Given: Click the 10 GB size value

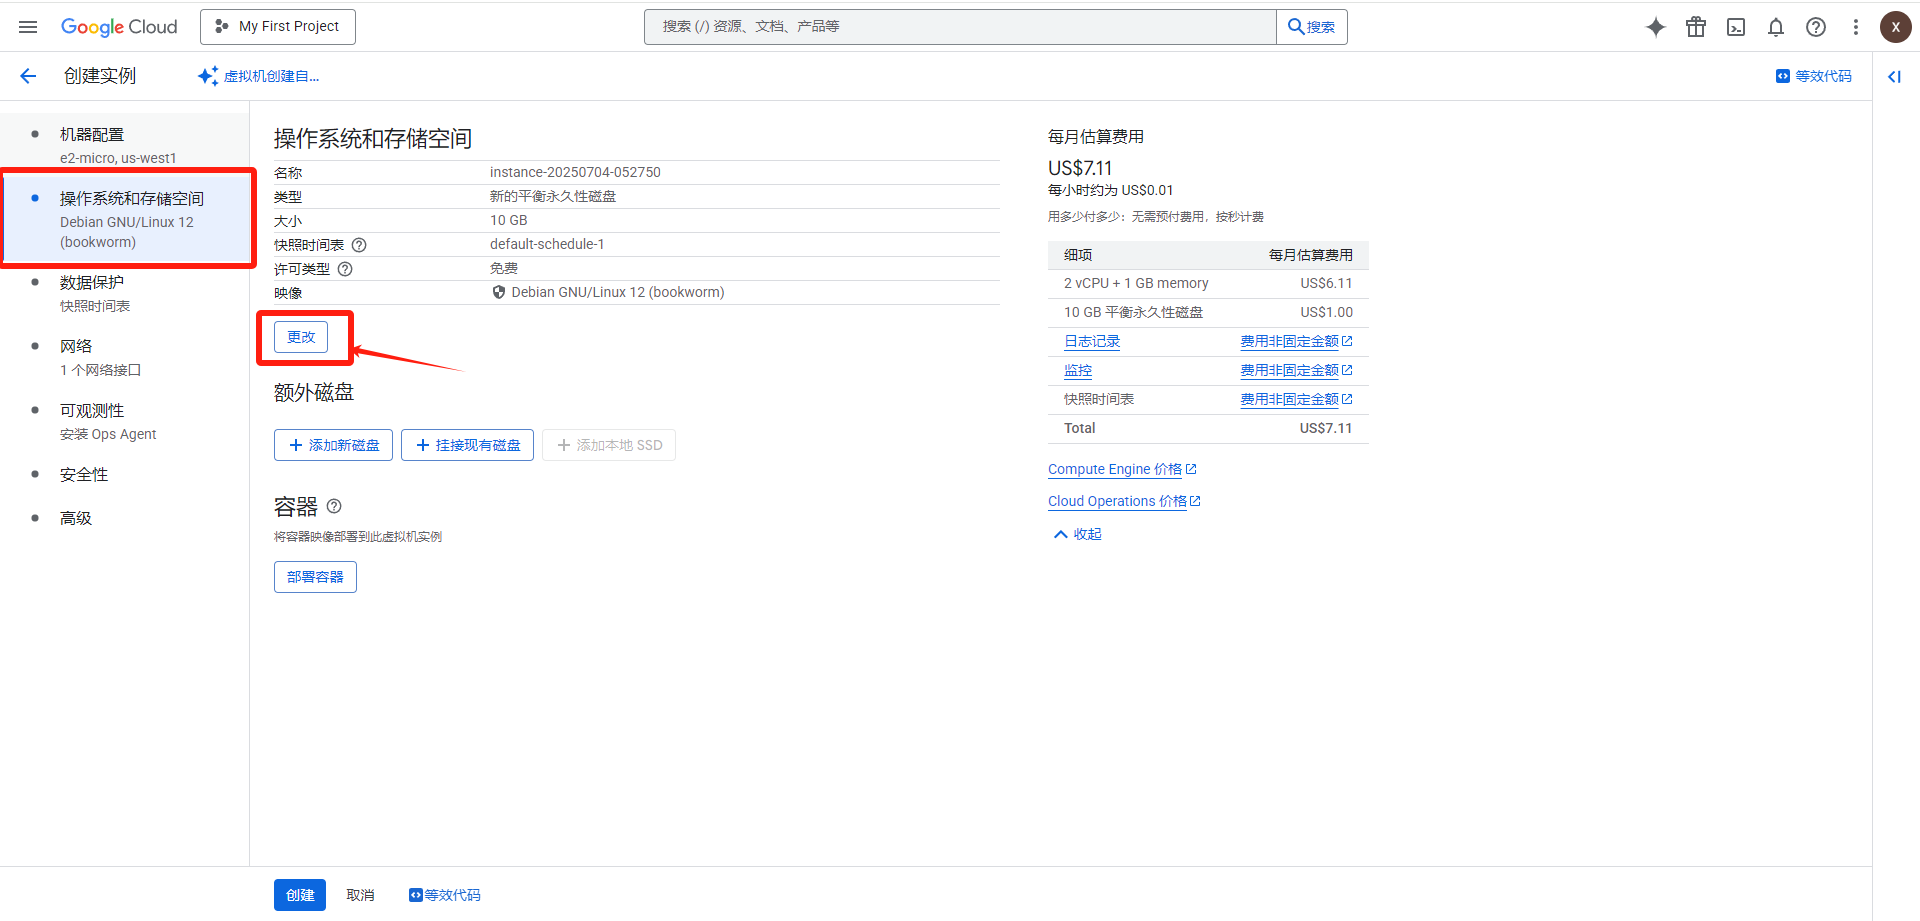Looking at the screenshot, I should point(508,220).
